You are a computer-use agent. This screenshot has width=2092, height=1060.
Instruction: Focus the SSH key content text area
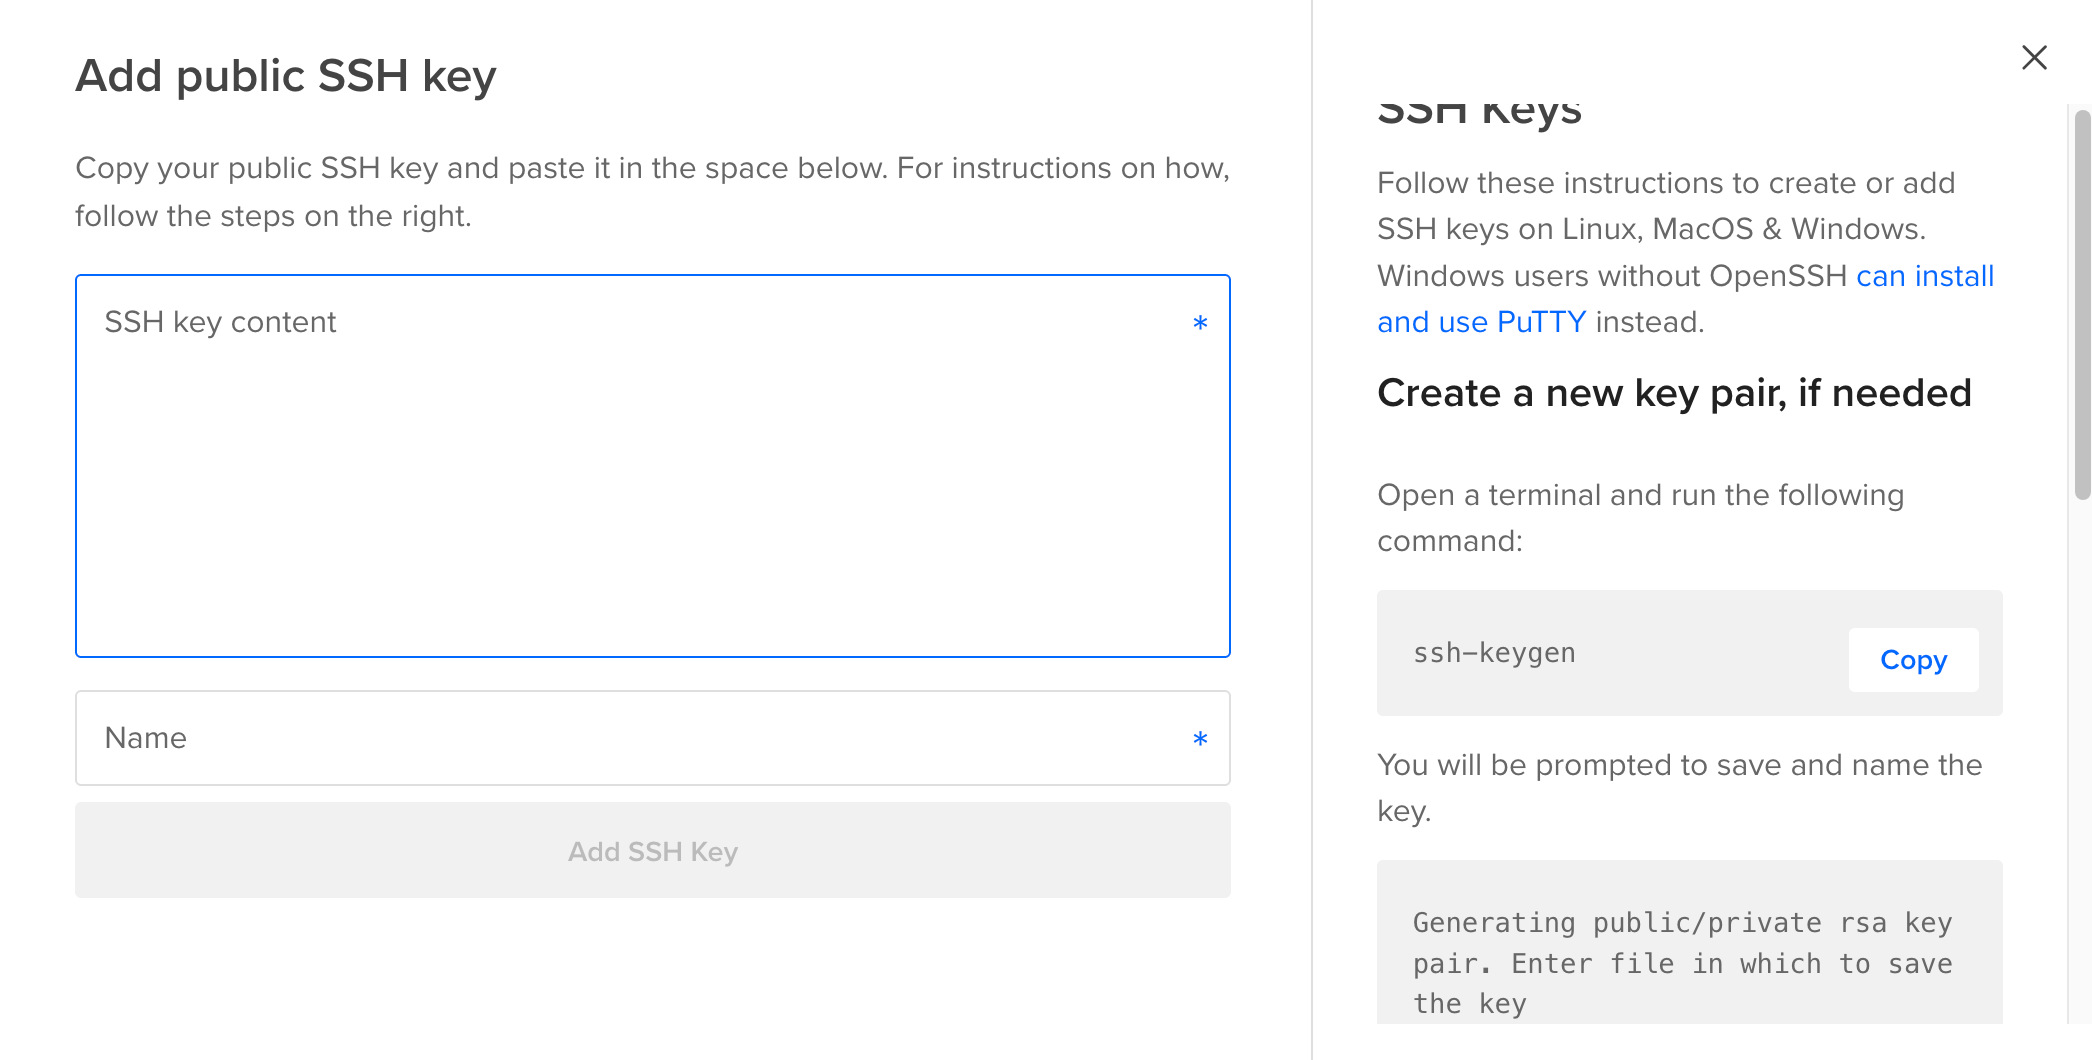click(653, 466)
